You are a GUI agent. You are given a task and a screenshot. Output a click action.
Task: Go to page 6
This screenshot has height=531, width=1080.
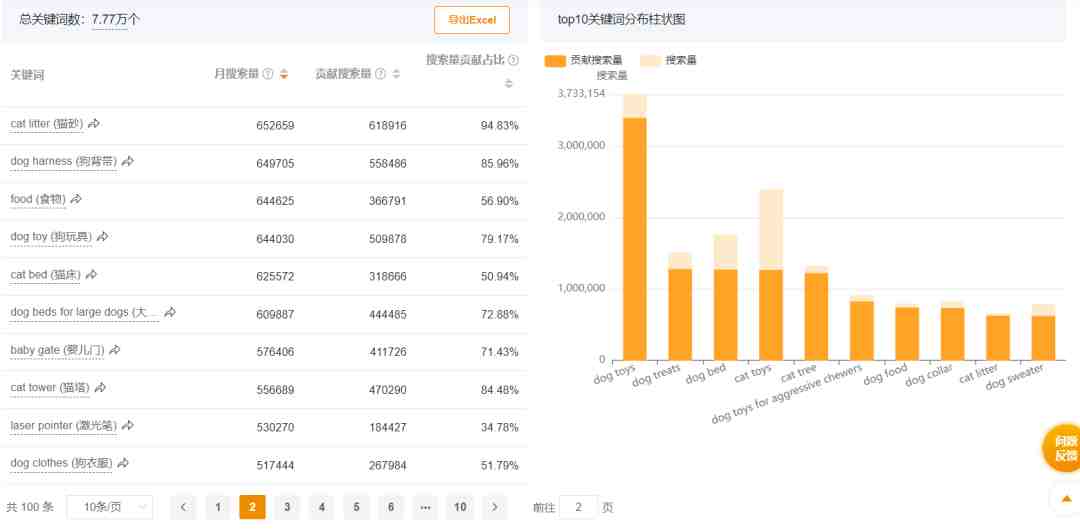[391, 507]
